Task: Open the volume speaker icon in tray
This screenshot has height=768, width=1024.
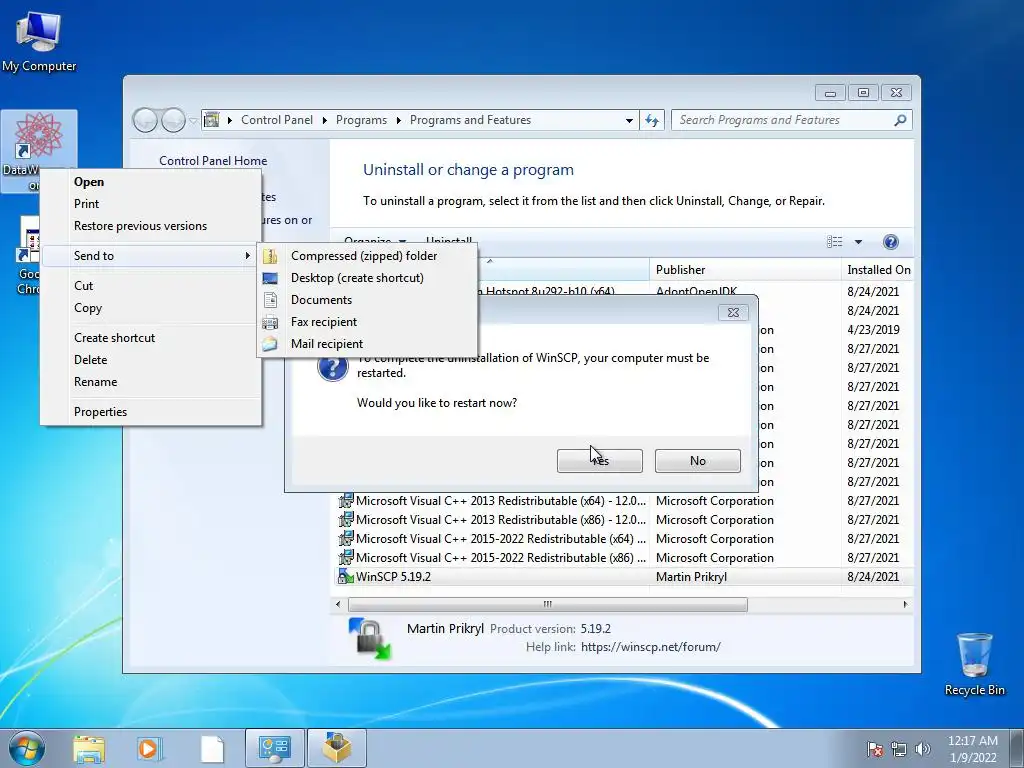Action: (922, 749)
